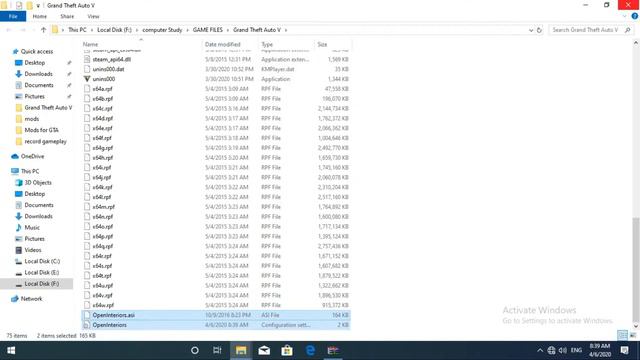Launch Microsoft Edge from taskbar

(x=310, y=351)
